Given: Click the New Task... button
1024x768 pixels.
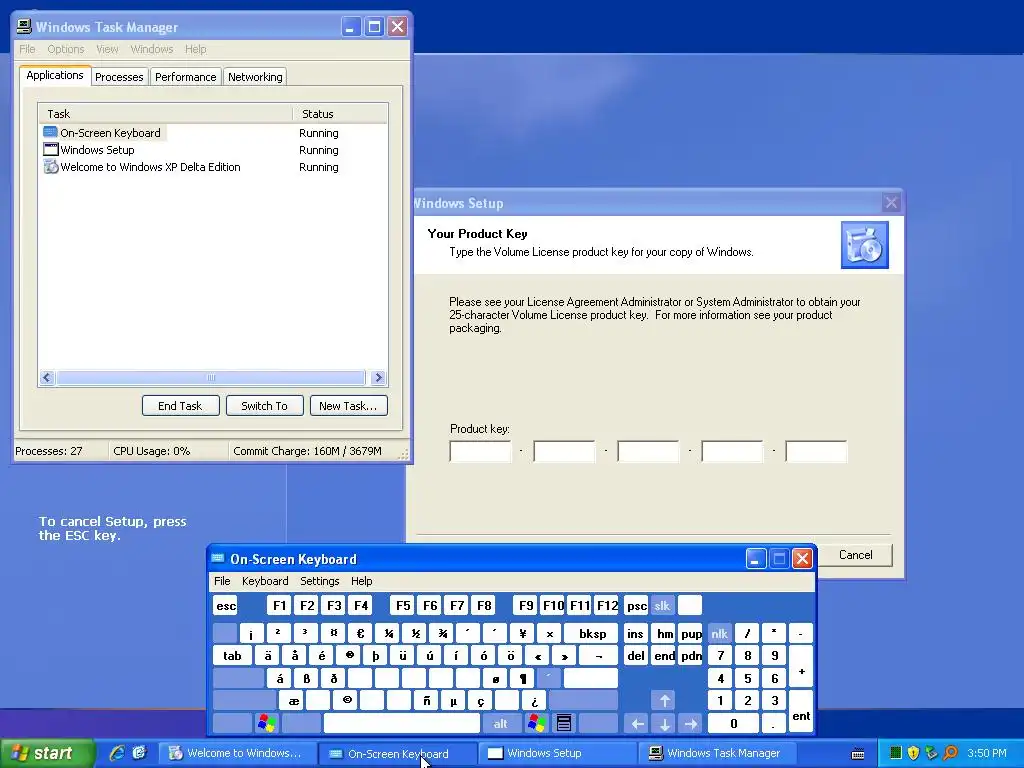Looking at the screenshot, I should pyautogui.click(x=348, y=406).
